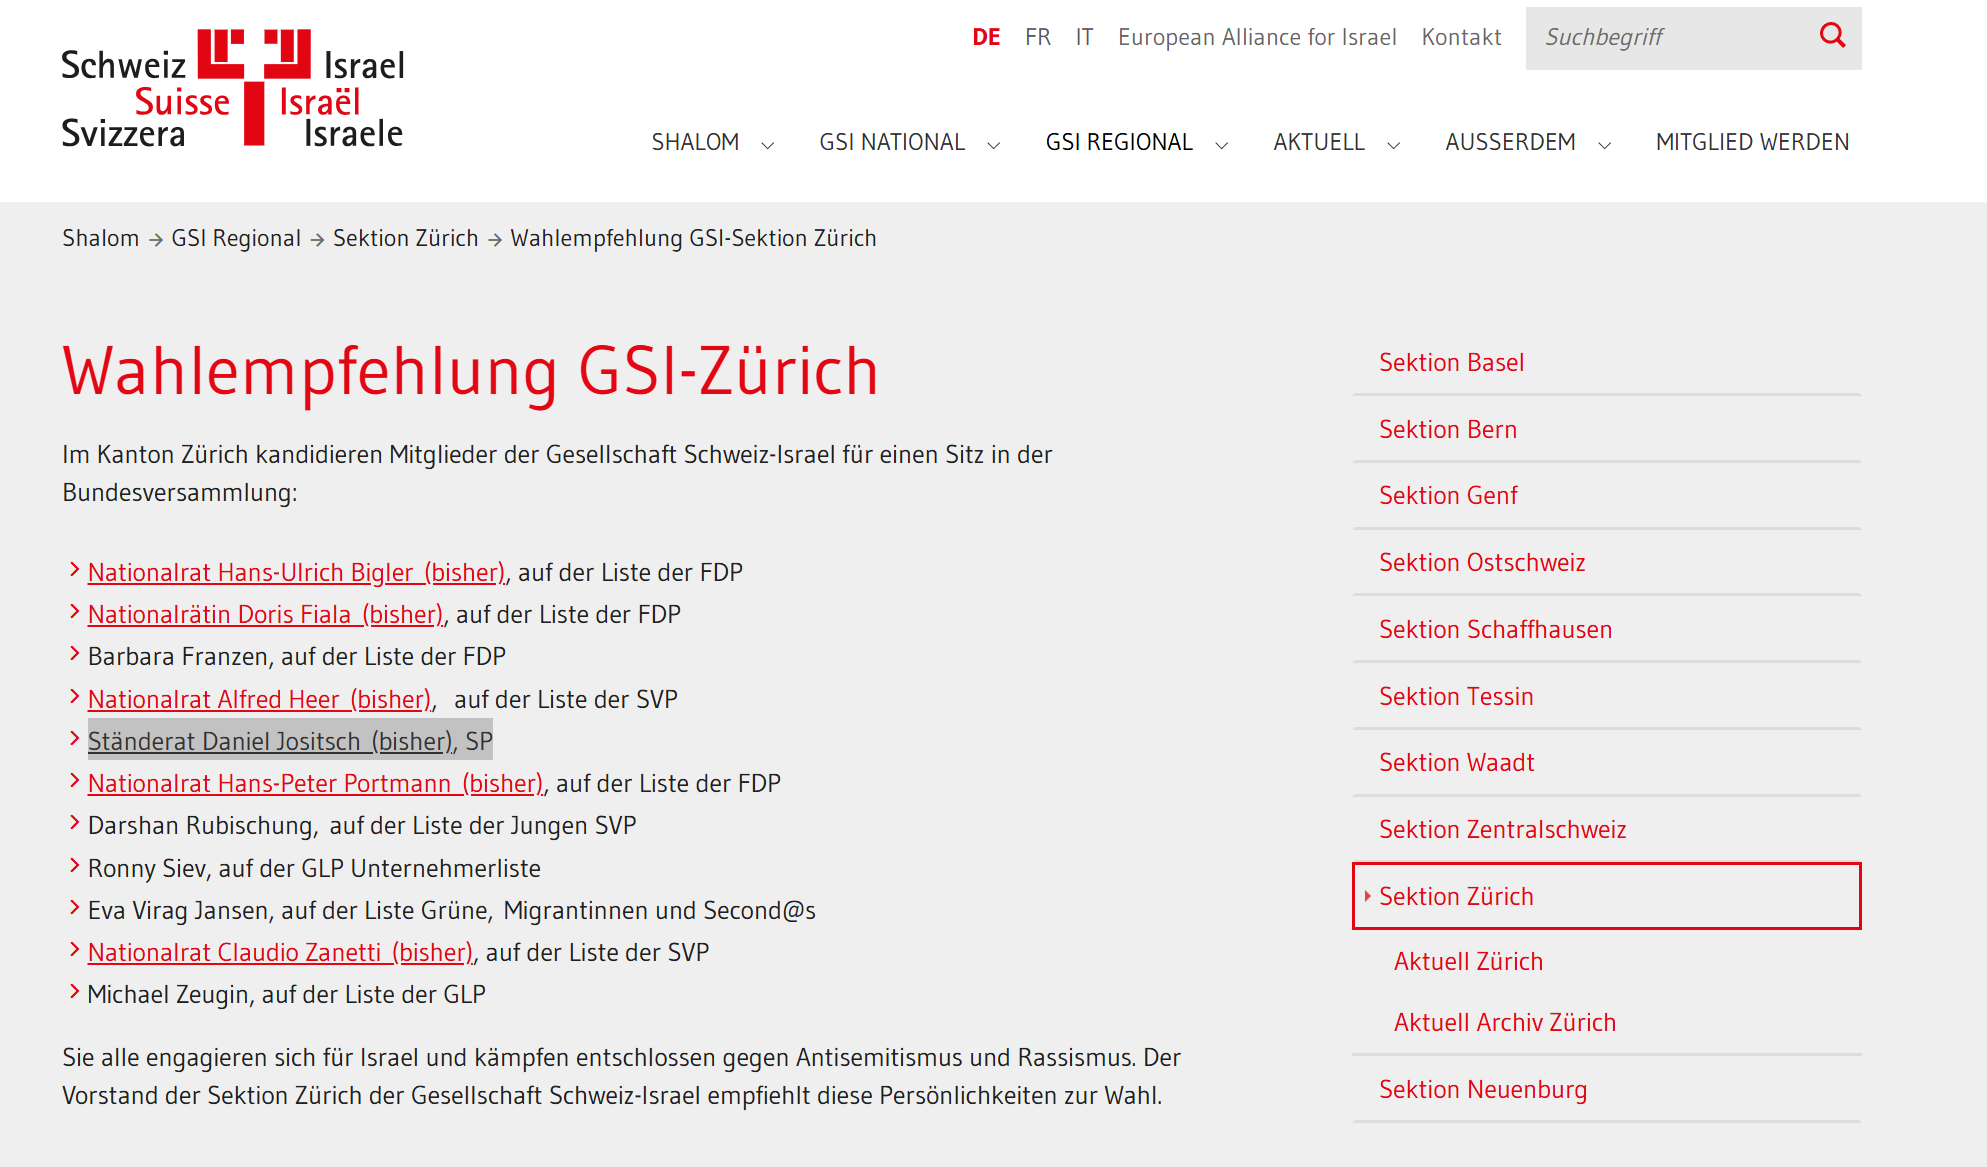
Task: Follow the Nationalrätin Doris Fiala link
Action: pyautogui.click(x=265, y=614)
